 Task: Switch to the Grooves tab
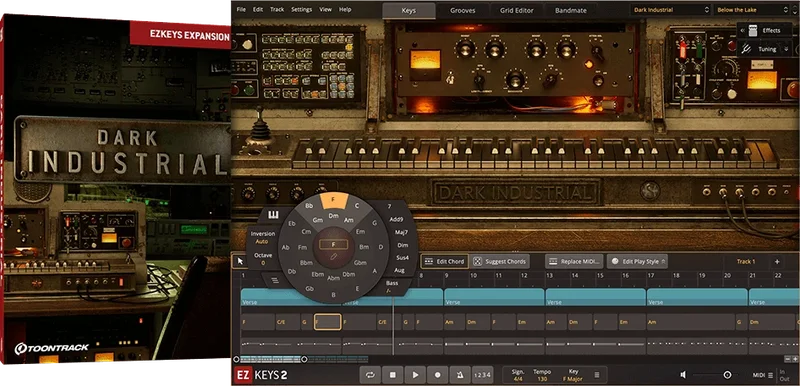[x=462, y=10]
